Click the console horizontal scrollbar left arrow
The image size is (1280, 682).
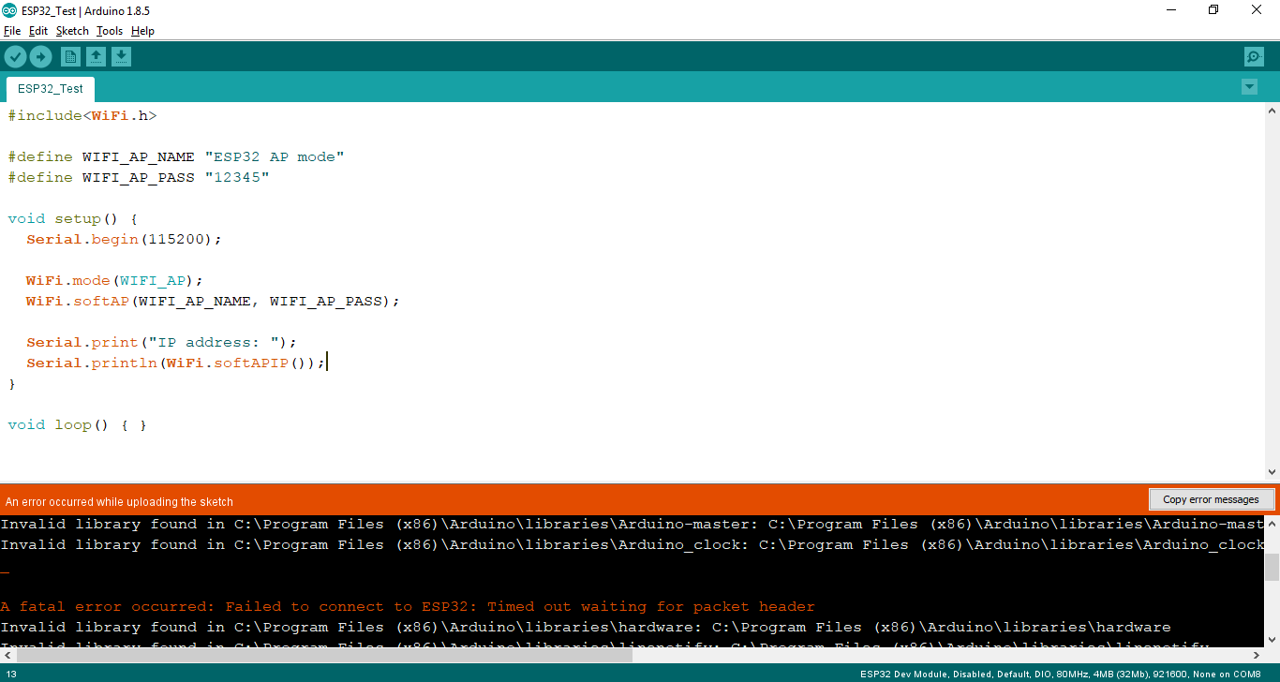pos(7,656)
